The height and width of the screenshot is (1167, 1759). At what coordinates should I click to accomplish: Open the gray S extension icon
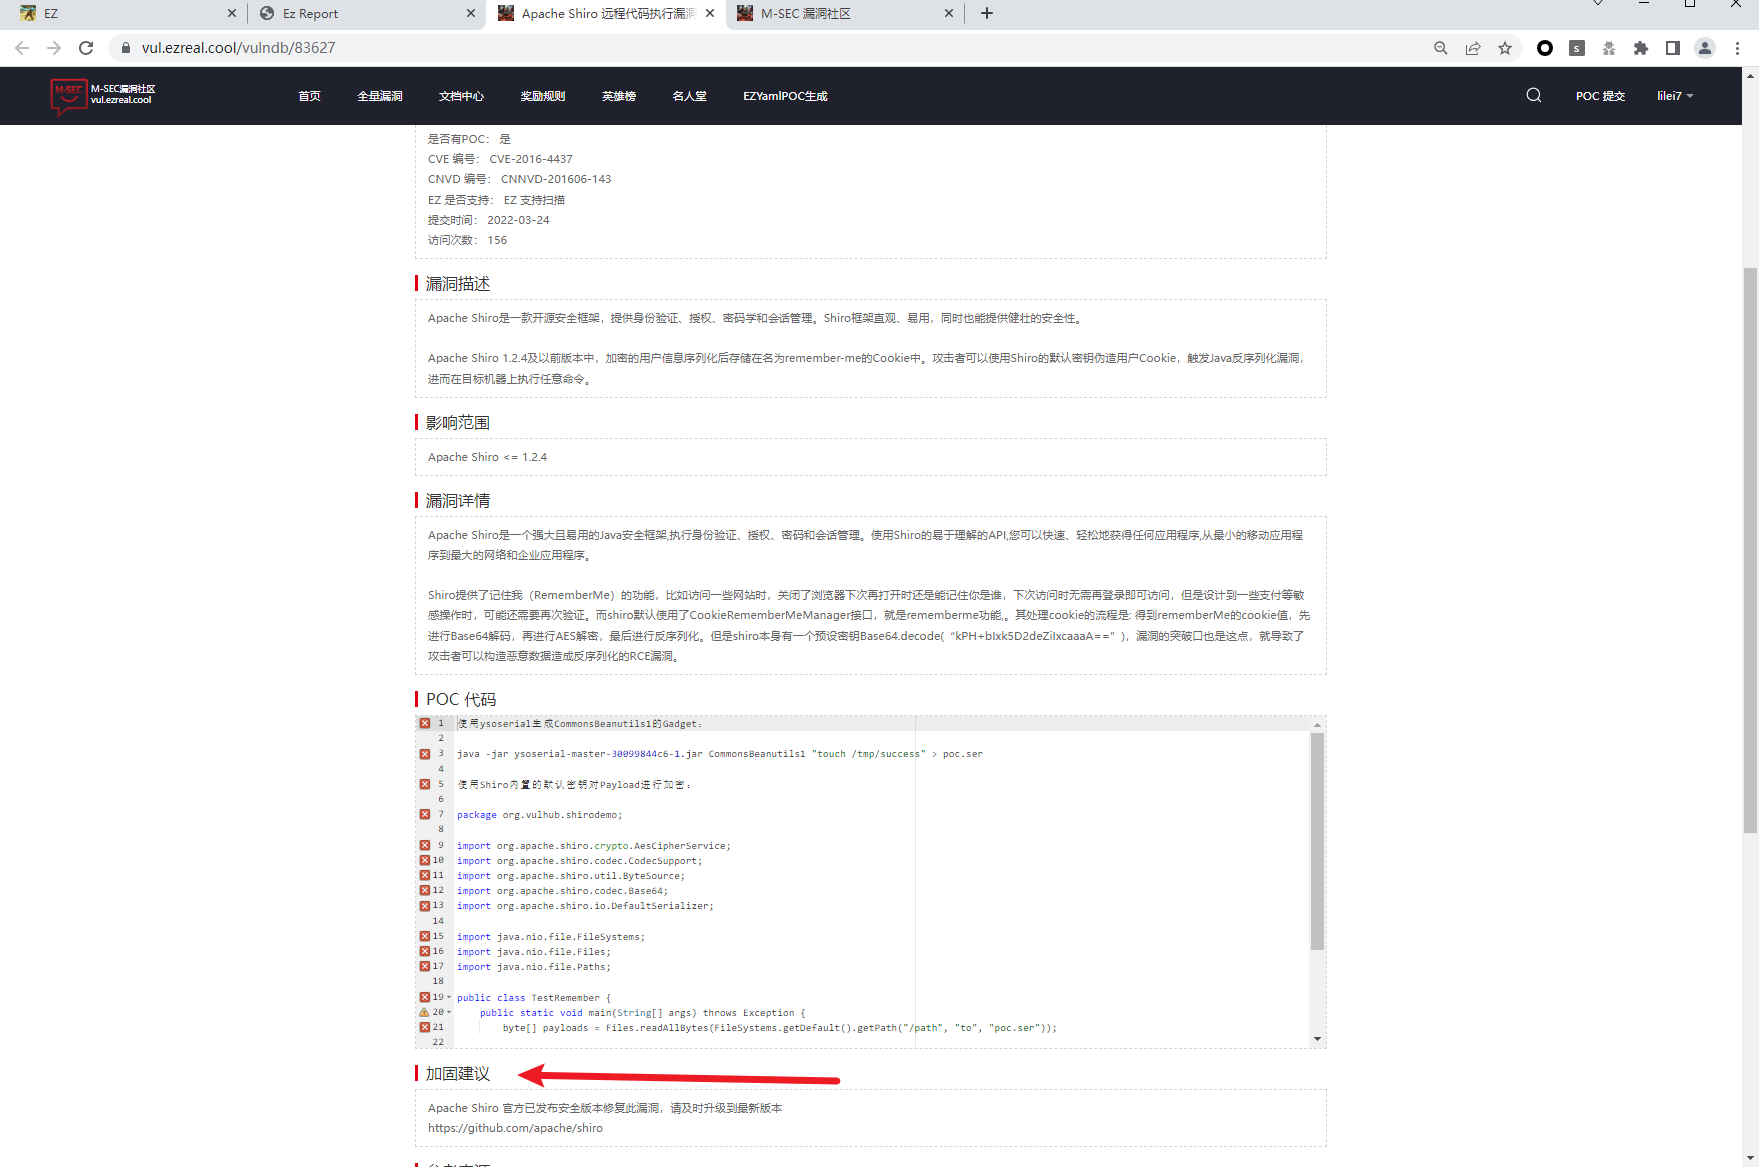click(1577, 48)
